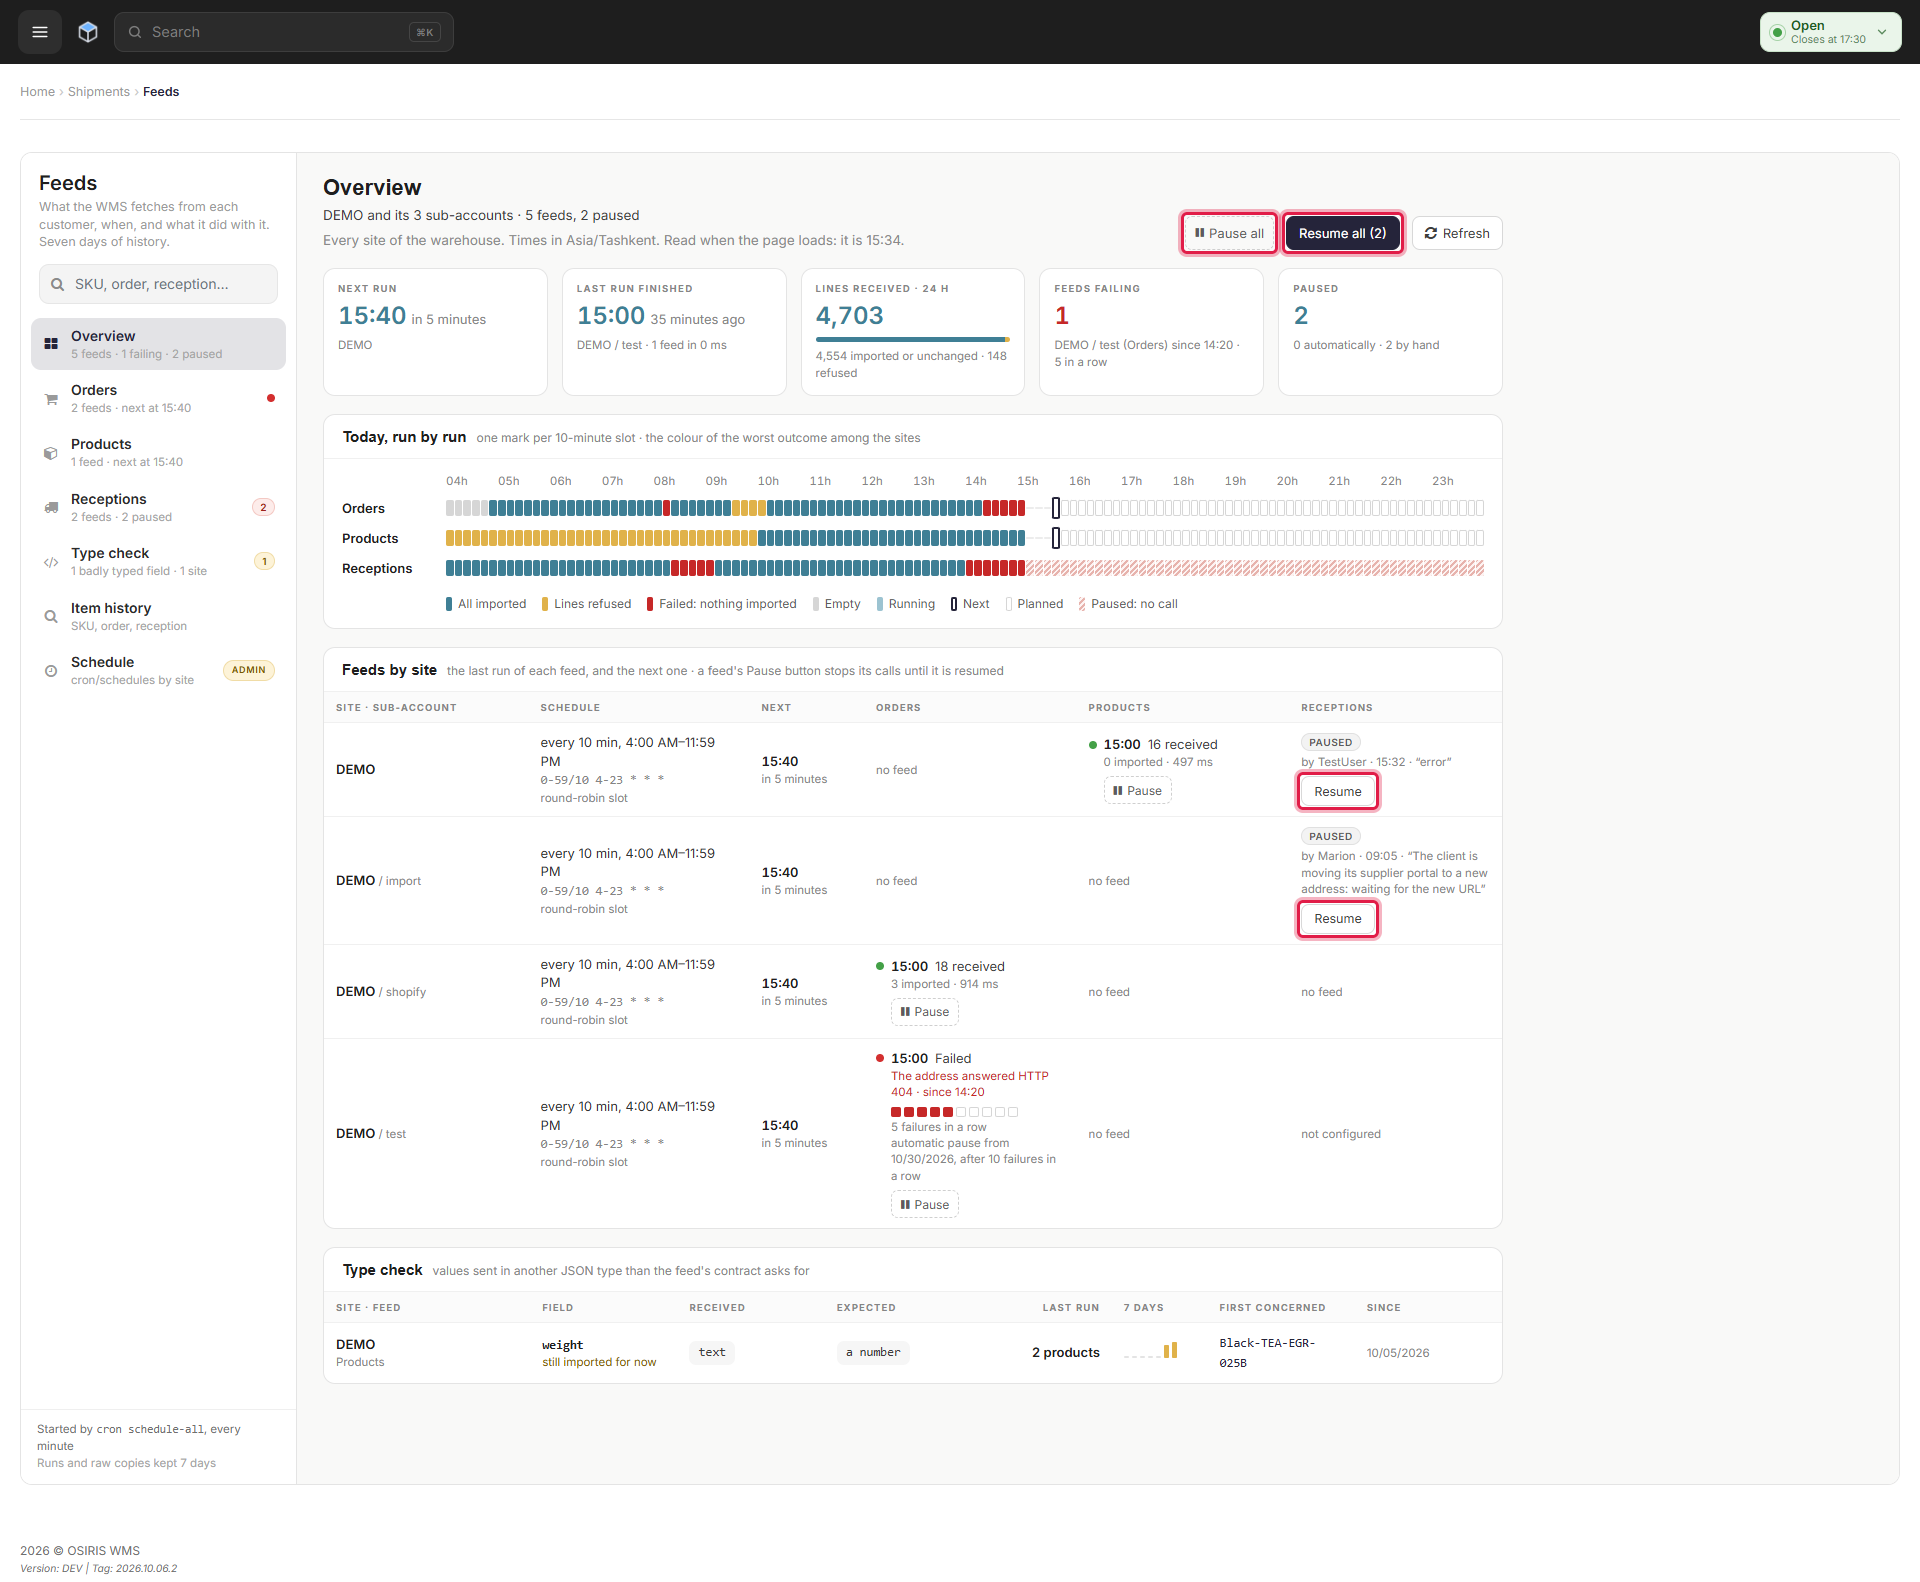Viewport: 1920px width, 1582px height.
Task: Pause the DEMO Products feed
Action: [1138, 791]
